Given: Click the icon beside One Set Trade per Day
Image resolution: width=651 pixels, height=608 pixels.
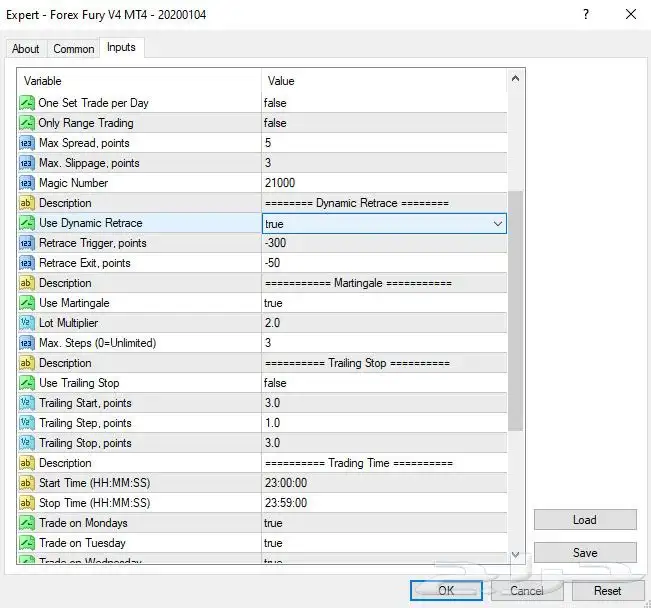Looking at the screenshot, I should tap(27, 103).
